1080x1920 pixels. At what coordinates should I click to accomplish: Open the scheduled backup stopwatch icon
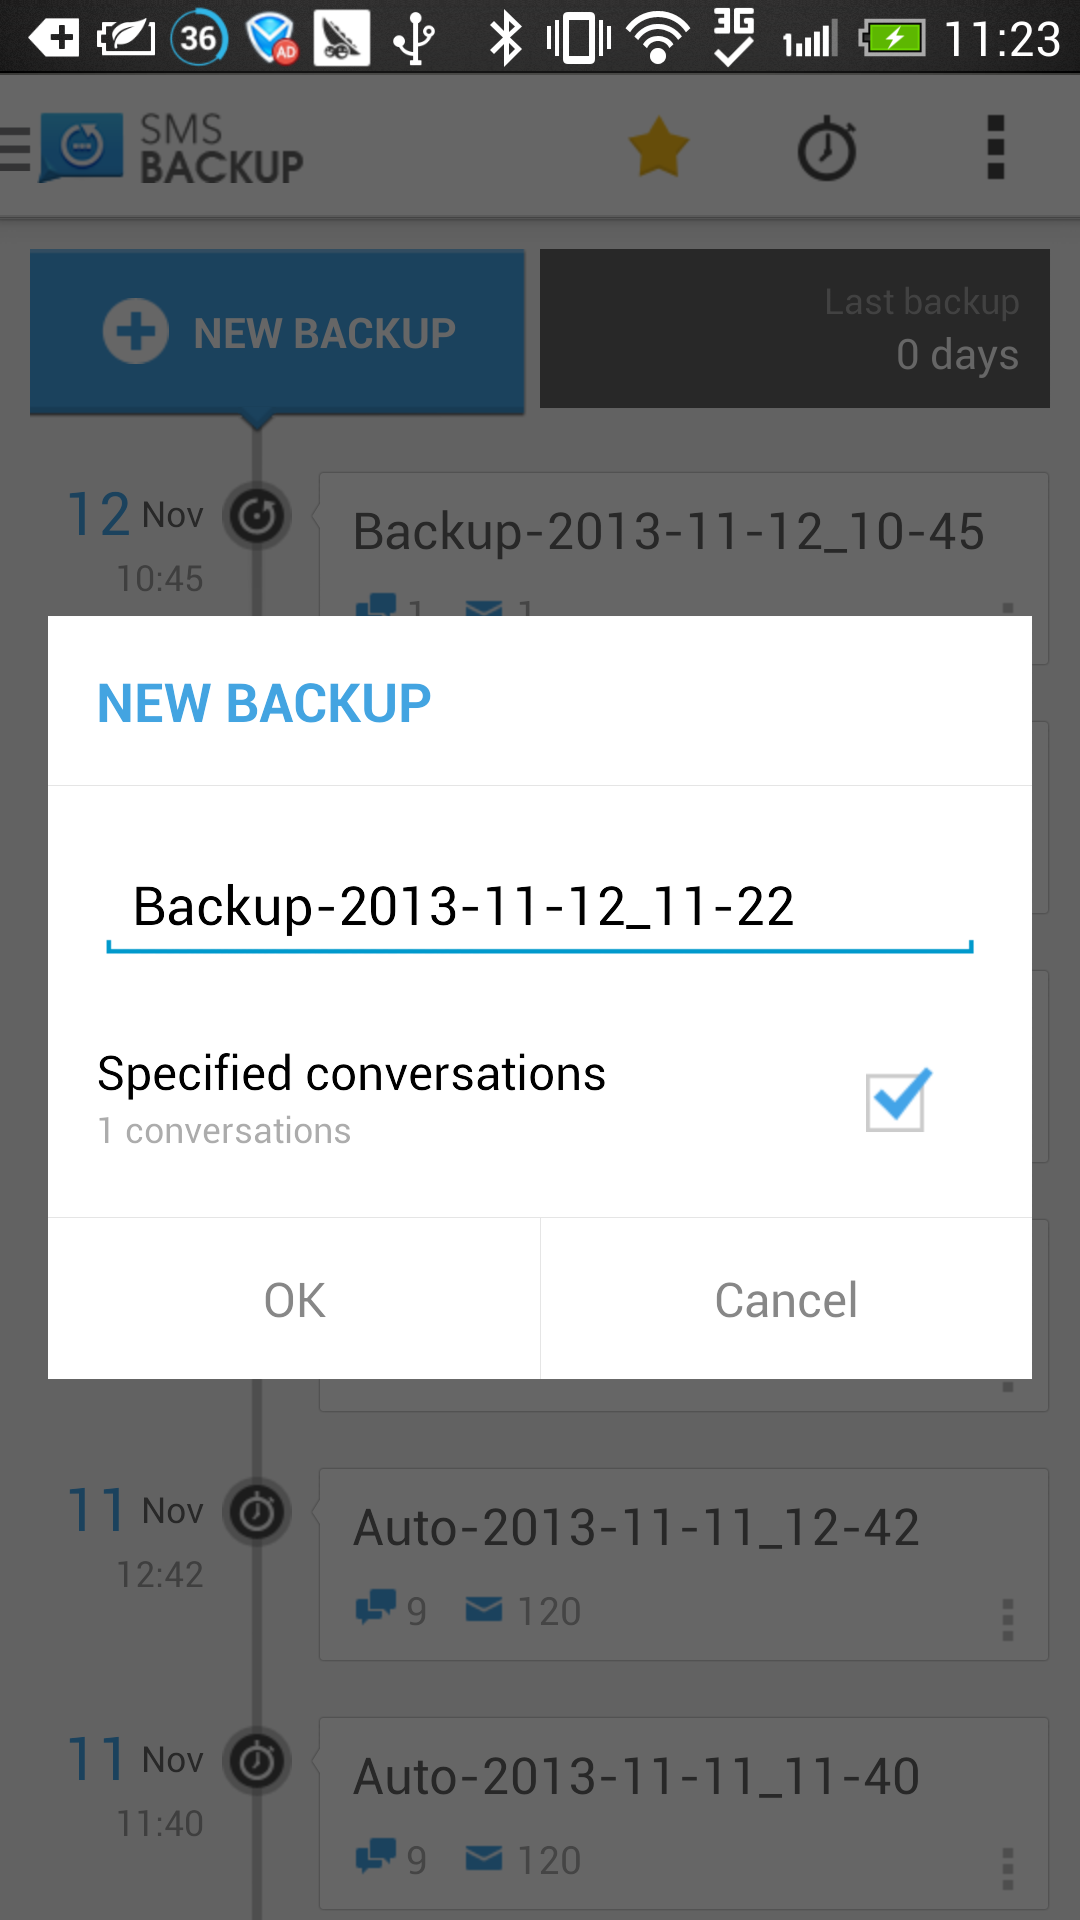point(827,148)
